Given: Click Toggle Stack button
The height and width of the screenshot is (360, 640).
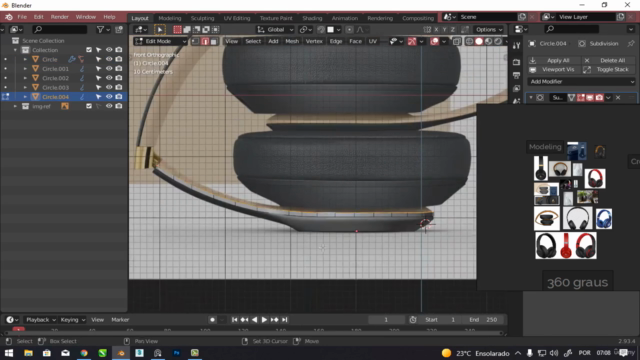Looking at the screenshot, I should tap(608, 69).
